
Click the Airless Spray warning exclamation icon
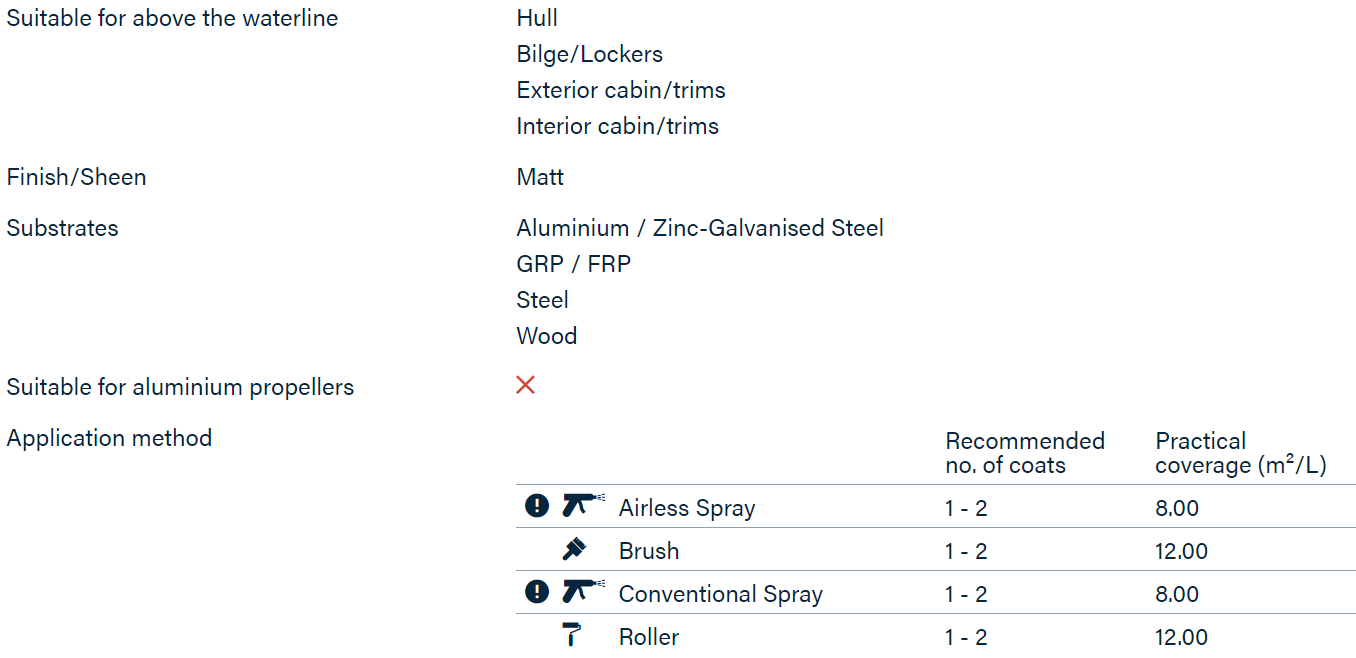click(x=537, y=506)
